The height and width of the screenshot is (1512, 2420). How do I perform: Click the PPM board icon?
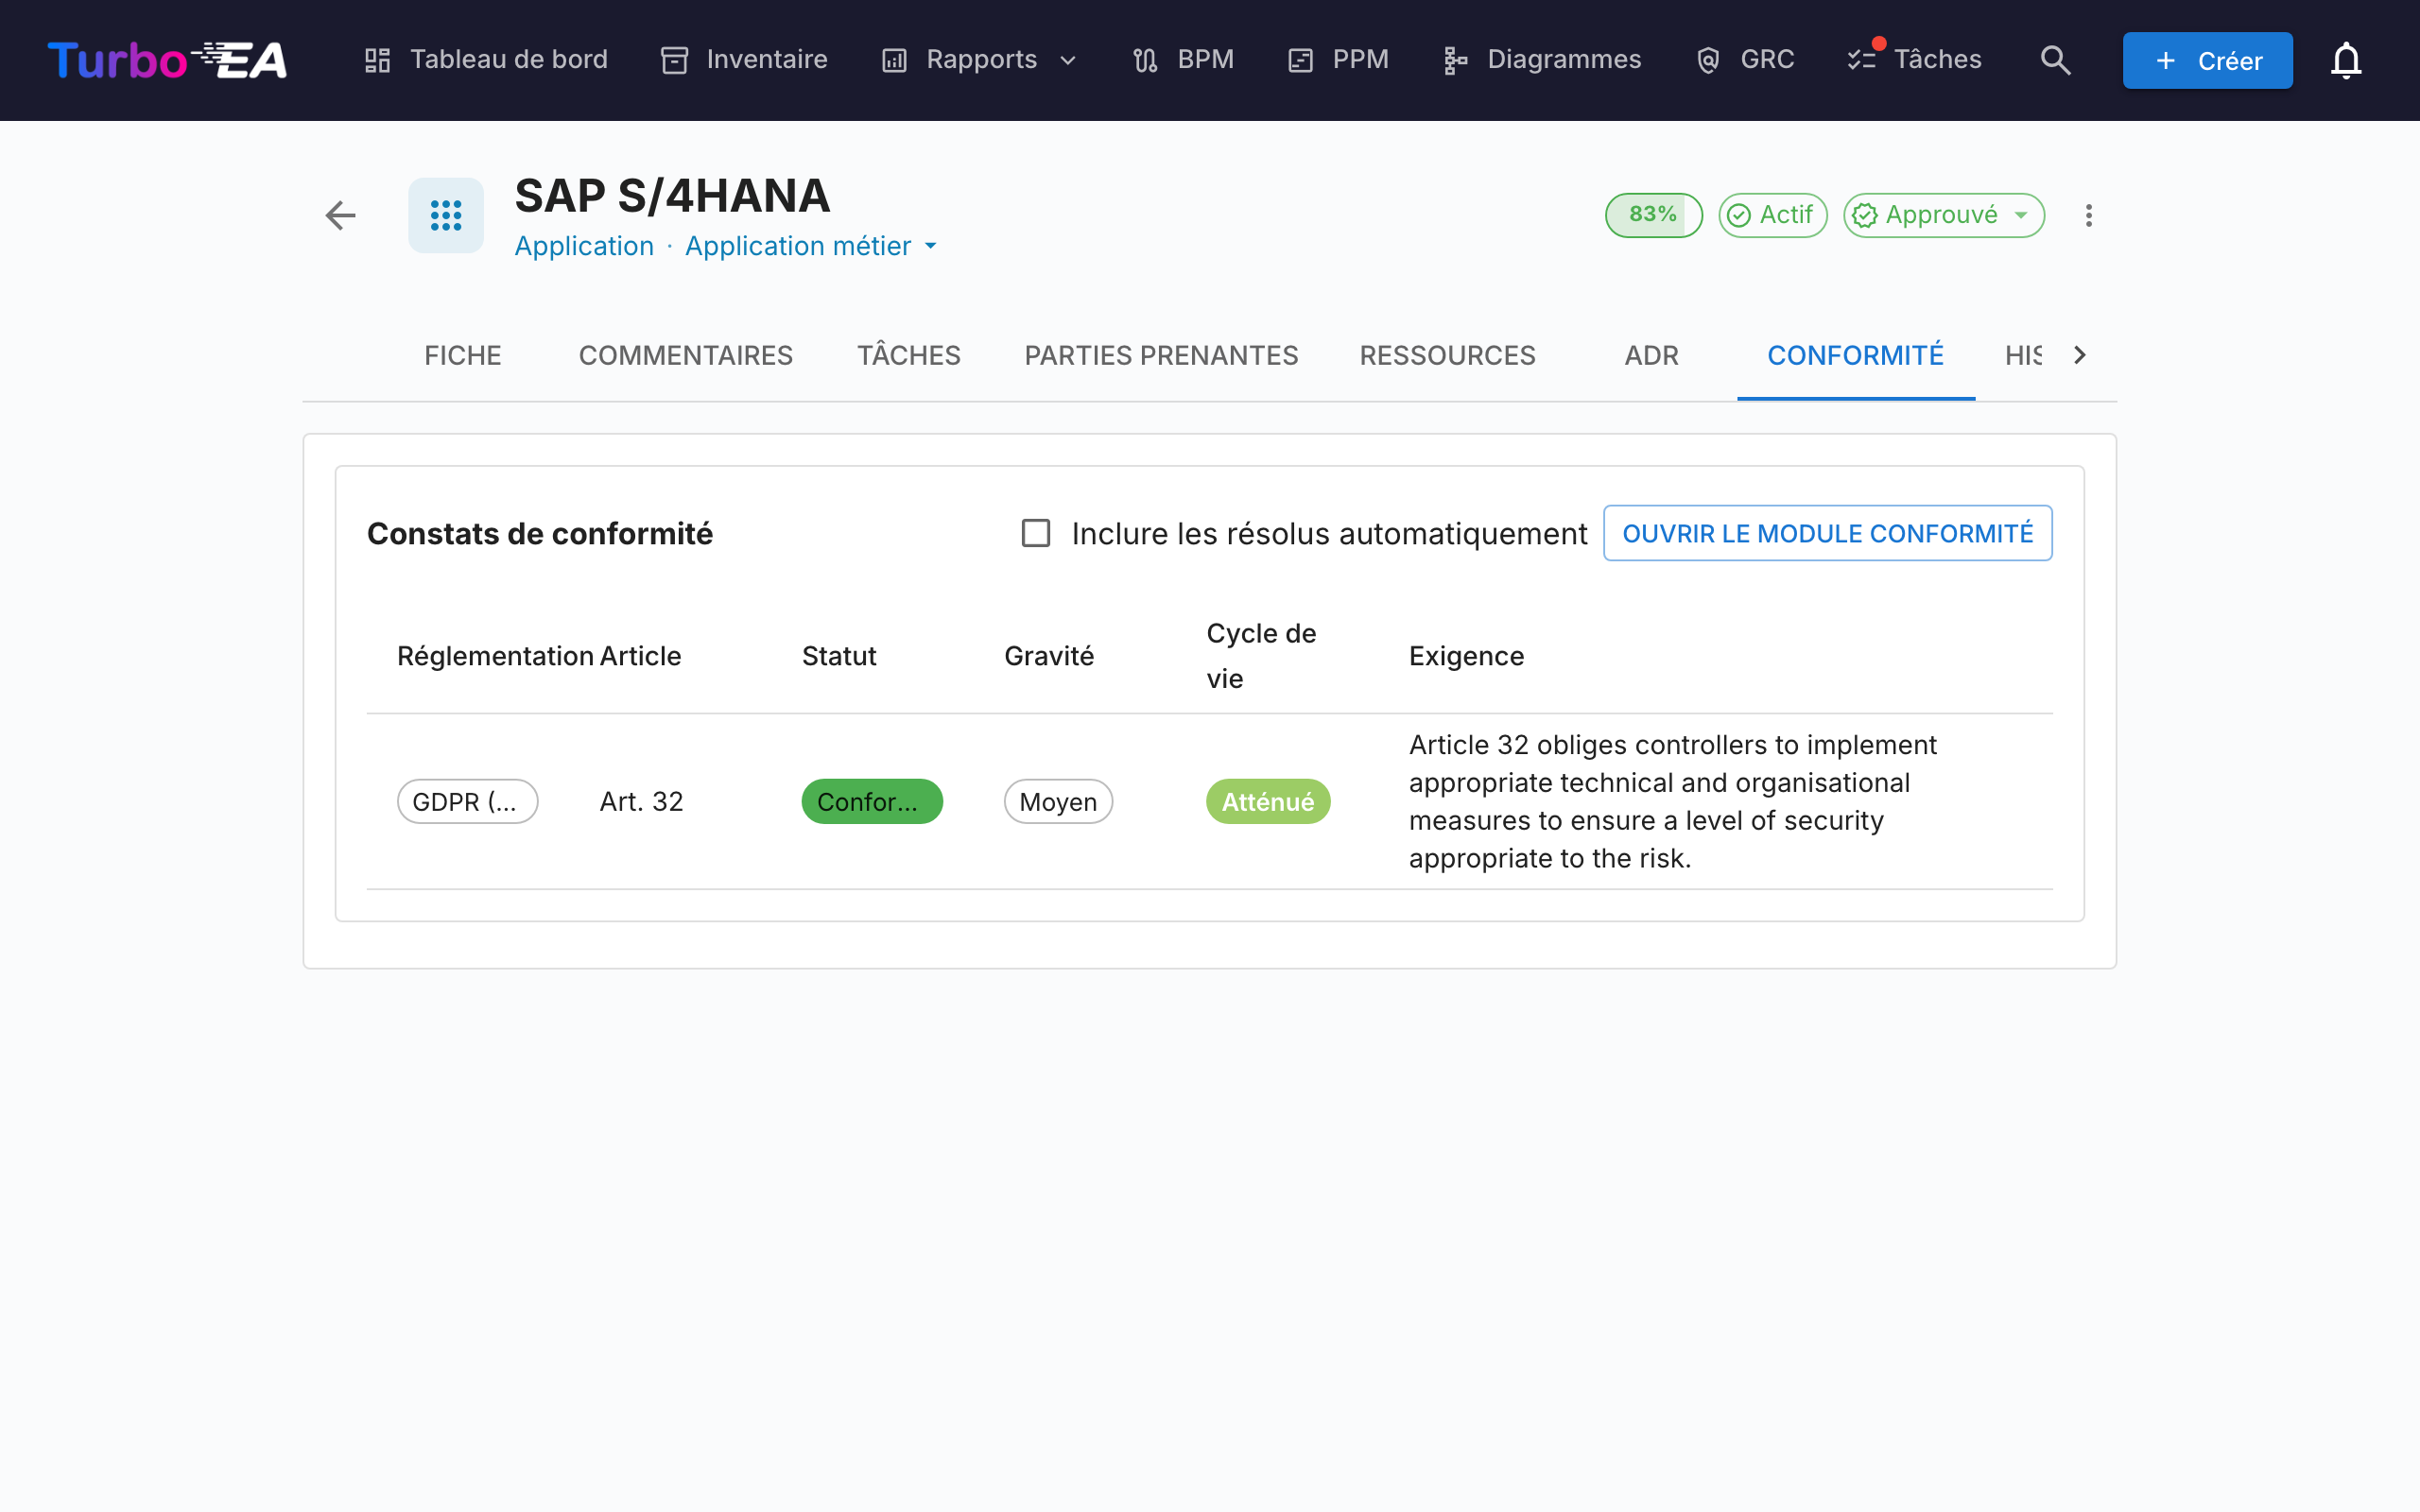pyautogui.click(x=1300, y=60)
